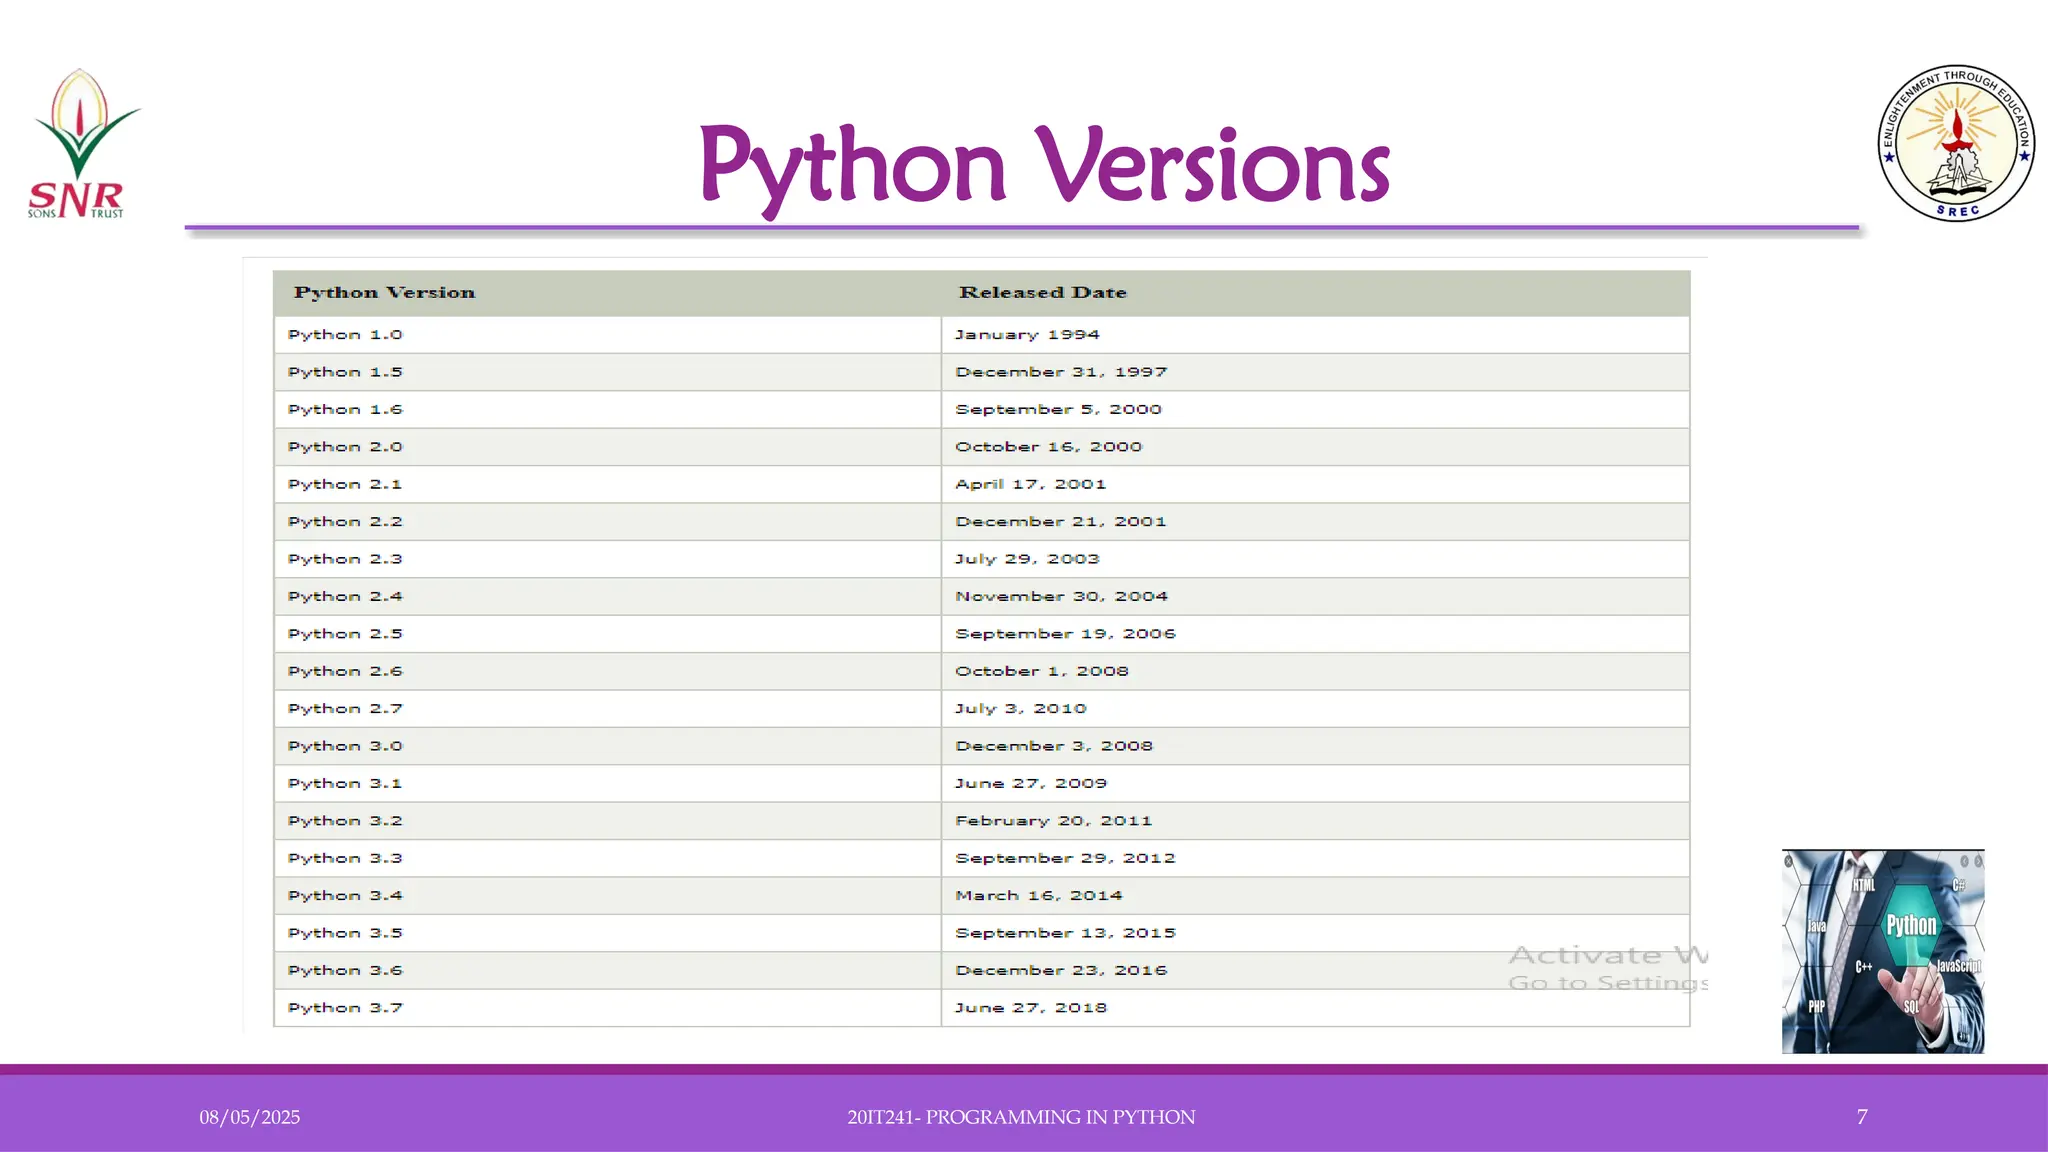This screenshot has height=1152, width=2048.
Task: Click the December 21, 2001 cell
Action: [x=1316, y=522]
